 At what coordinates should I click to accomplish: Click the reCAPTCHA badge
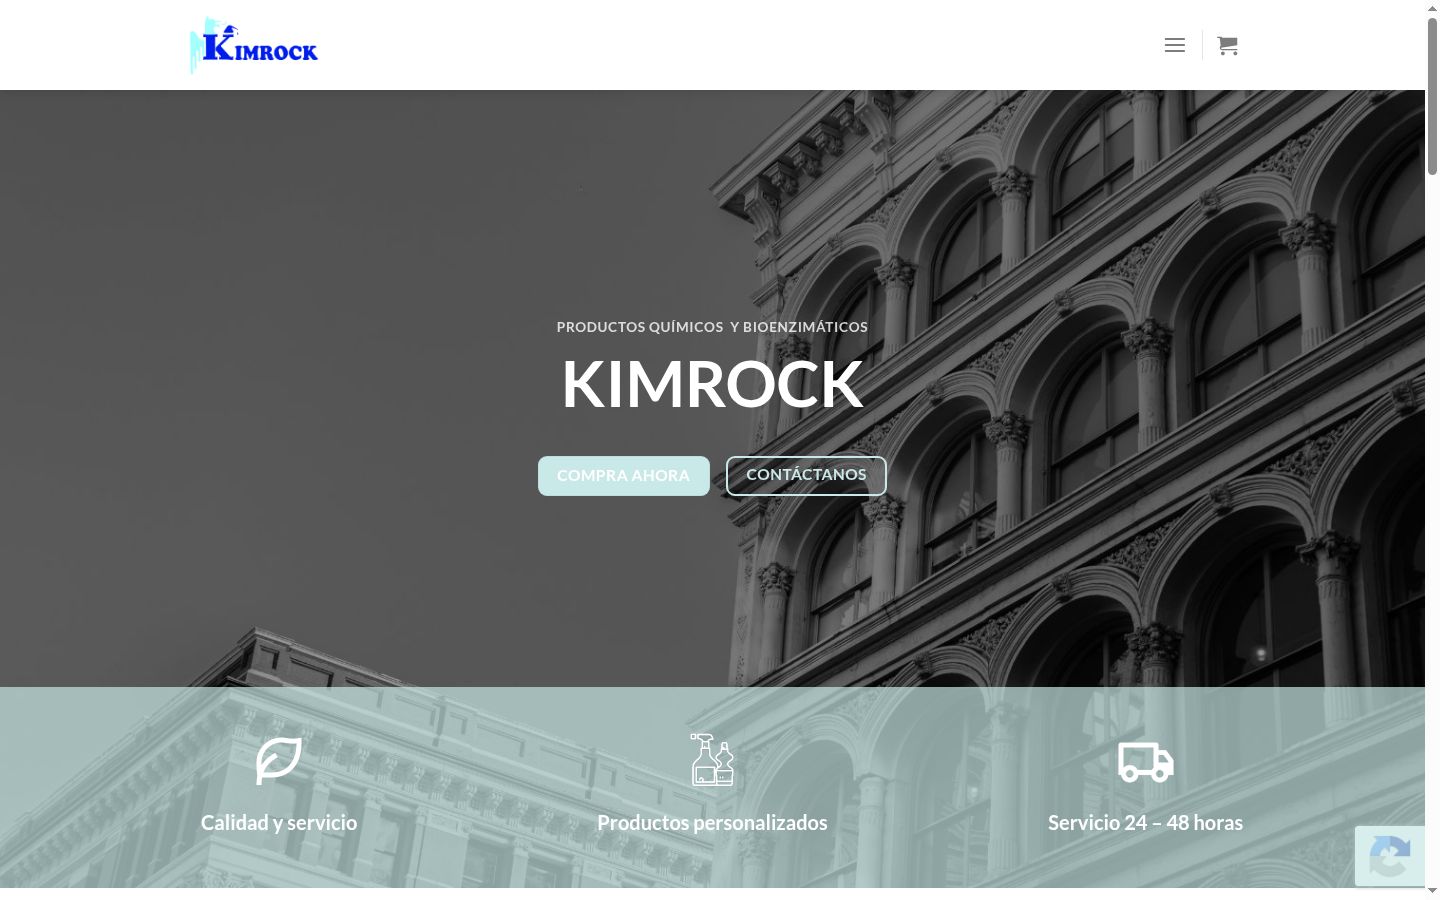coord(1390,856)
